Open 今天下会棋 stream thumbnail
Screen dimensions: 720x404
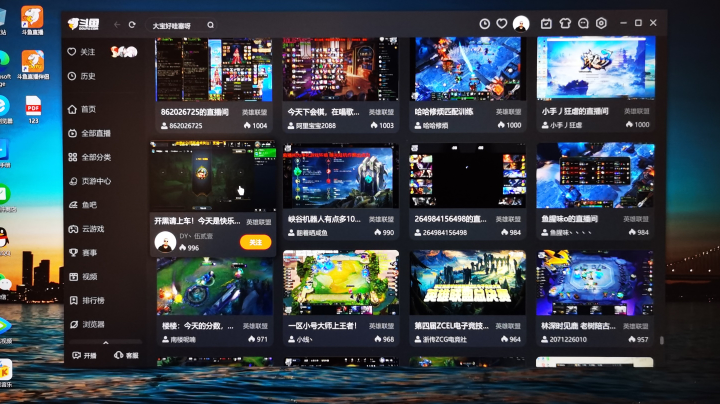(341, 69)
